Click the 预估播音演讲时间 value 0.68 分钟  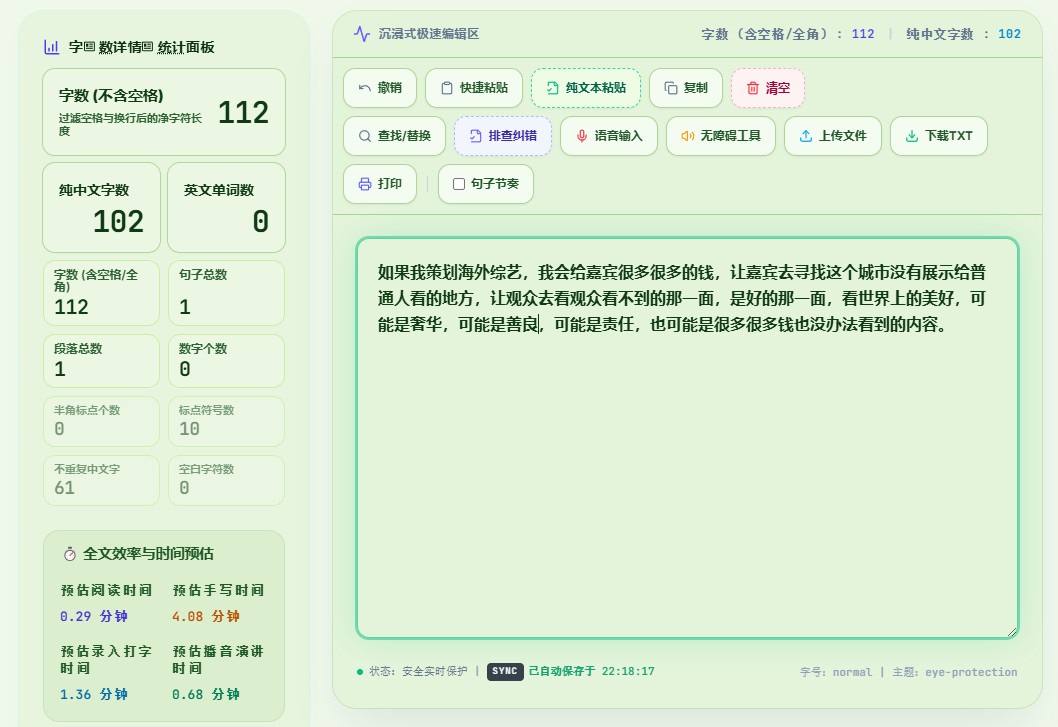pos(206,695)
